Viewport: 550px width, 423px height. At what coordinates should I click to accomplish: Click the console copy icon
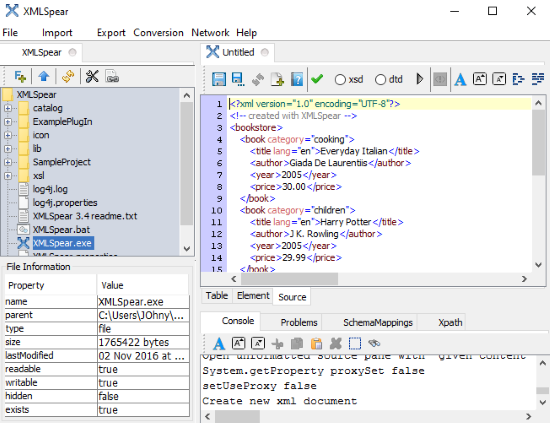click(297, 344)
